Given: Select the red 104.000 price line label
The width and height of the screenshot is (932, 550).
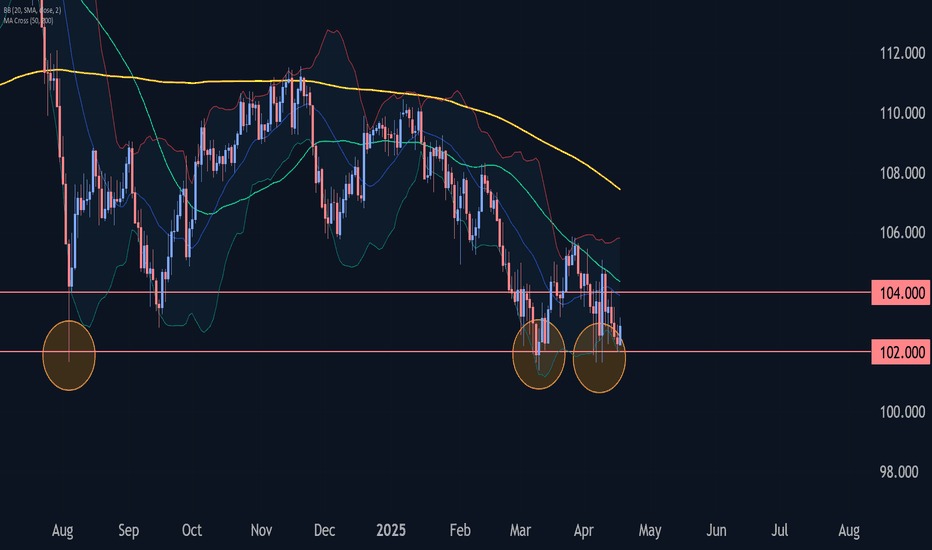Looking at the screenshot, I should click(x=900, y=293).
